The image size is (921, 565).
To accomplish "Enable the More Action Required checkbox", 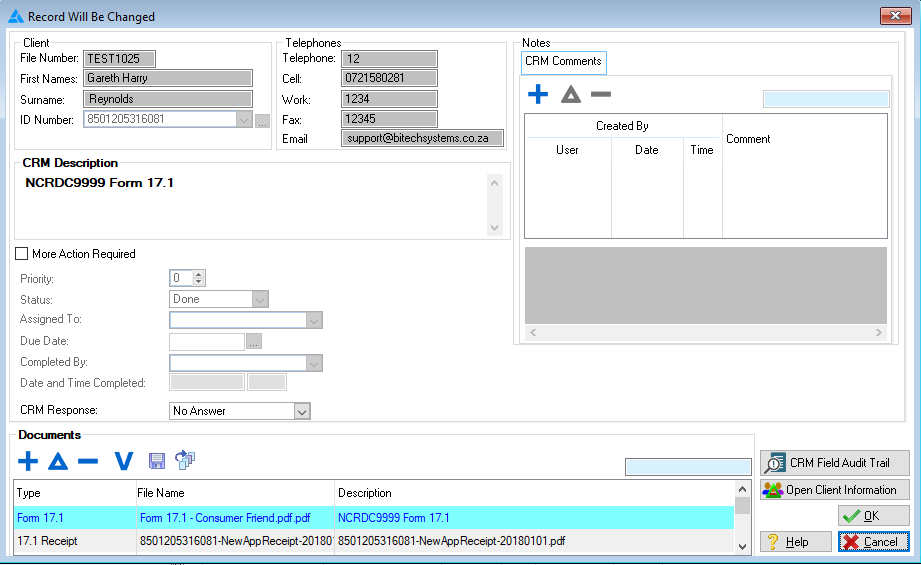I will (x=22, y=254).
